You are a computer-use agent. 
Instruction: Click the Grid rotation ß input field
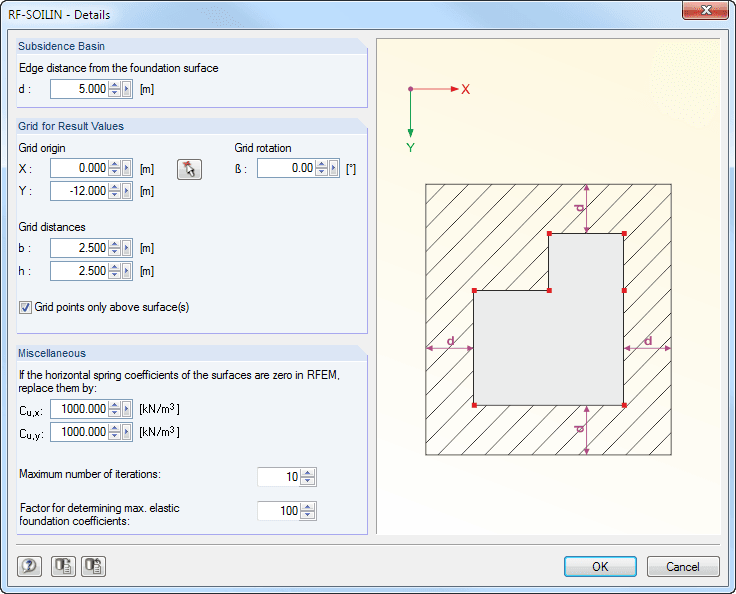(286, 168)
